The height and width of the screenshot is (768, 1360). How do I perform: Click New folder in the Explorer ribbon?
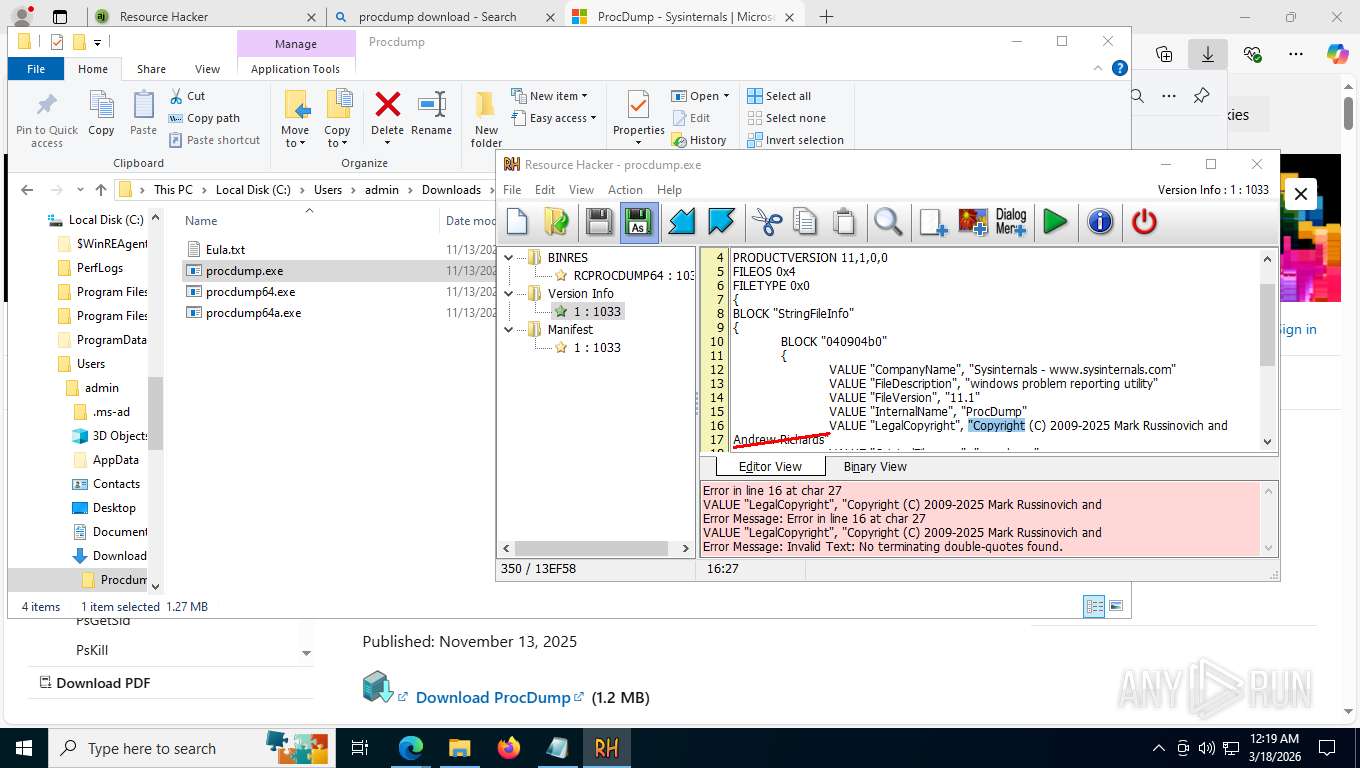point(486,120)
